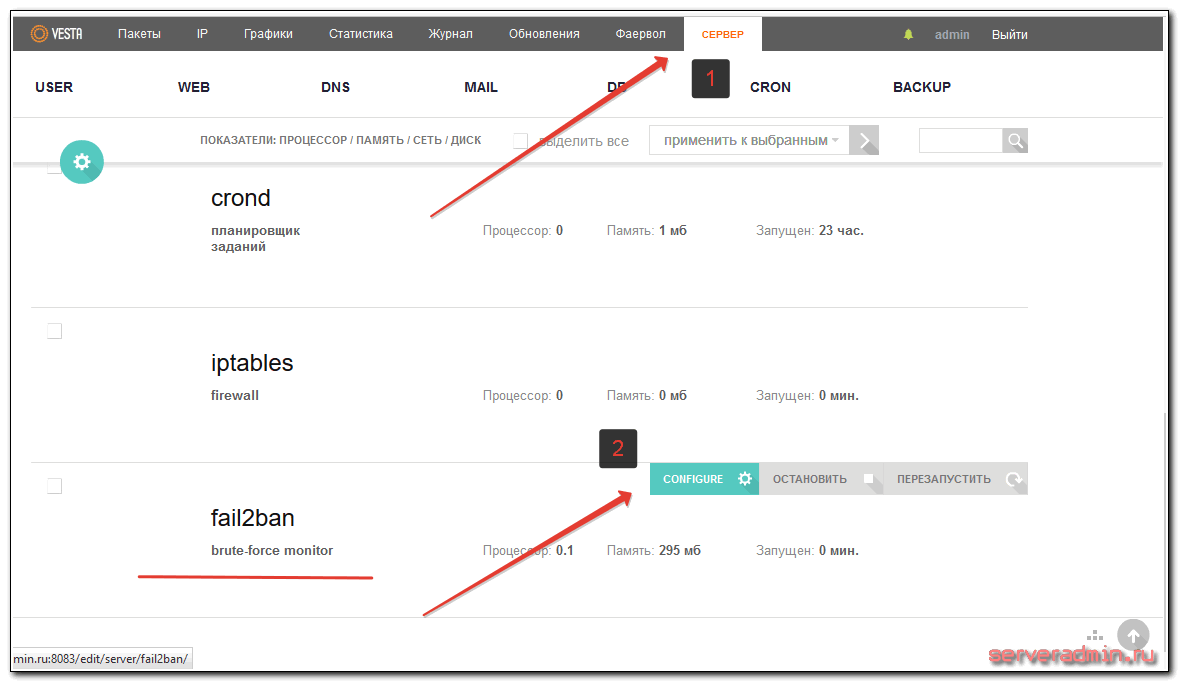Click the Выйти logout link
Screen dimensions: 1180x683
1009,35
